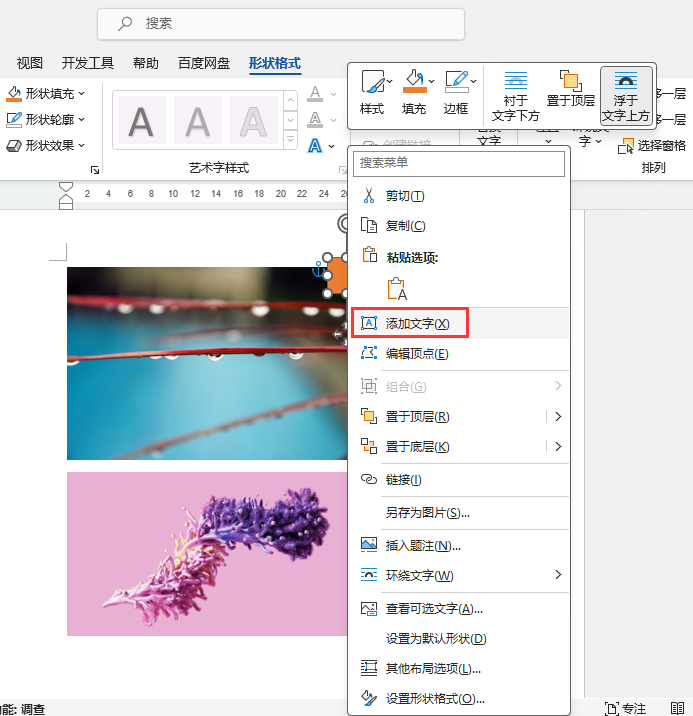Click the search menu (搜索菜单) input box
This screenshot has width=693, height=716.
tap(459, 163)
